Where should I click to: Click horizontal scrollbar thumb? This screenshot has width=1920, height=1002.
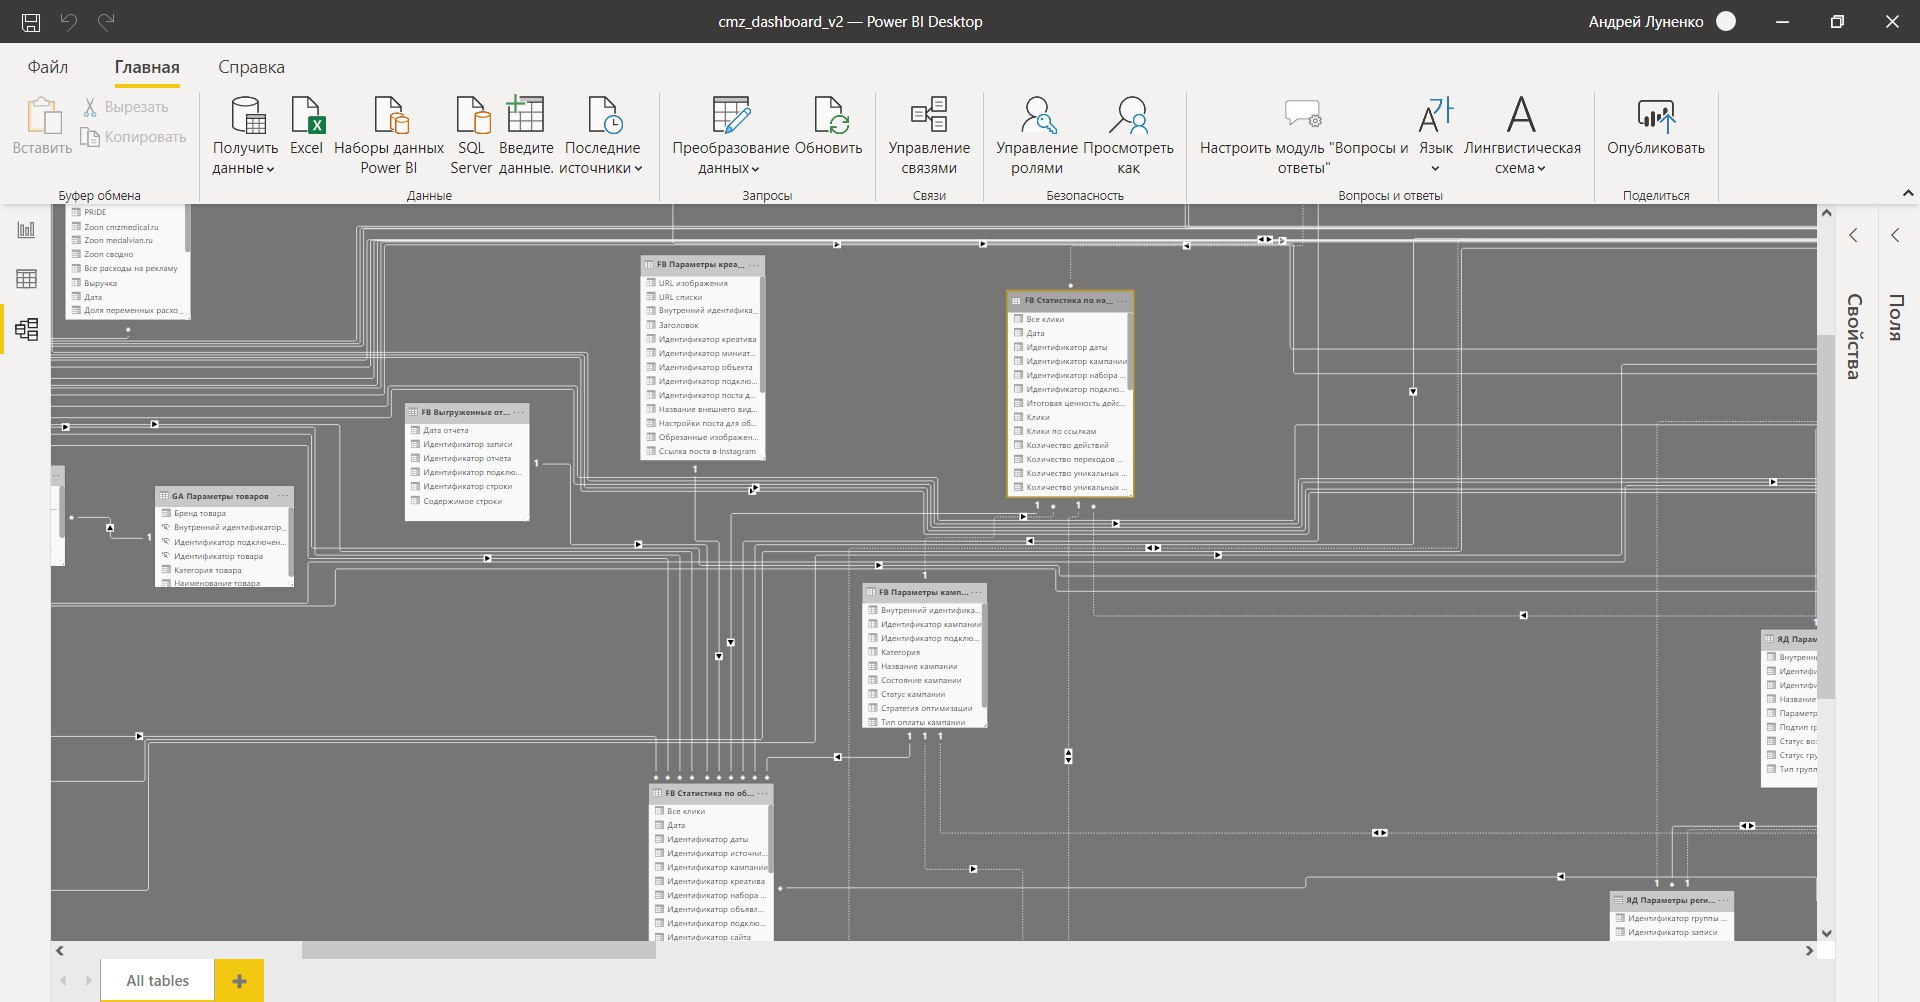(x=479, y=951)
